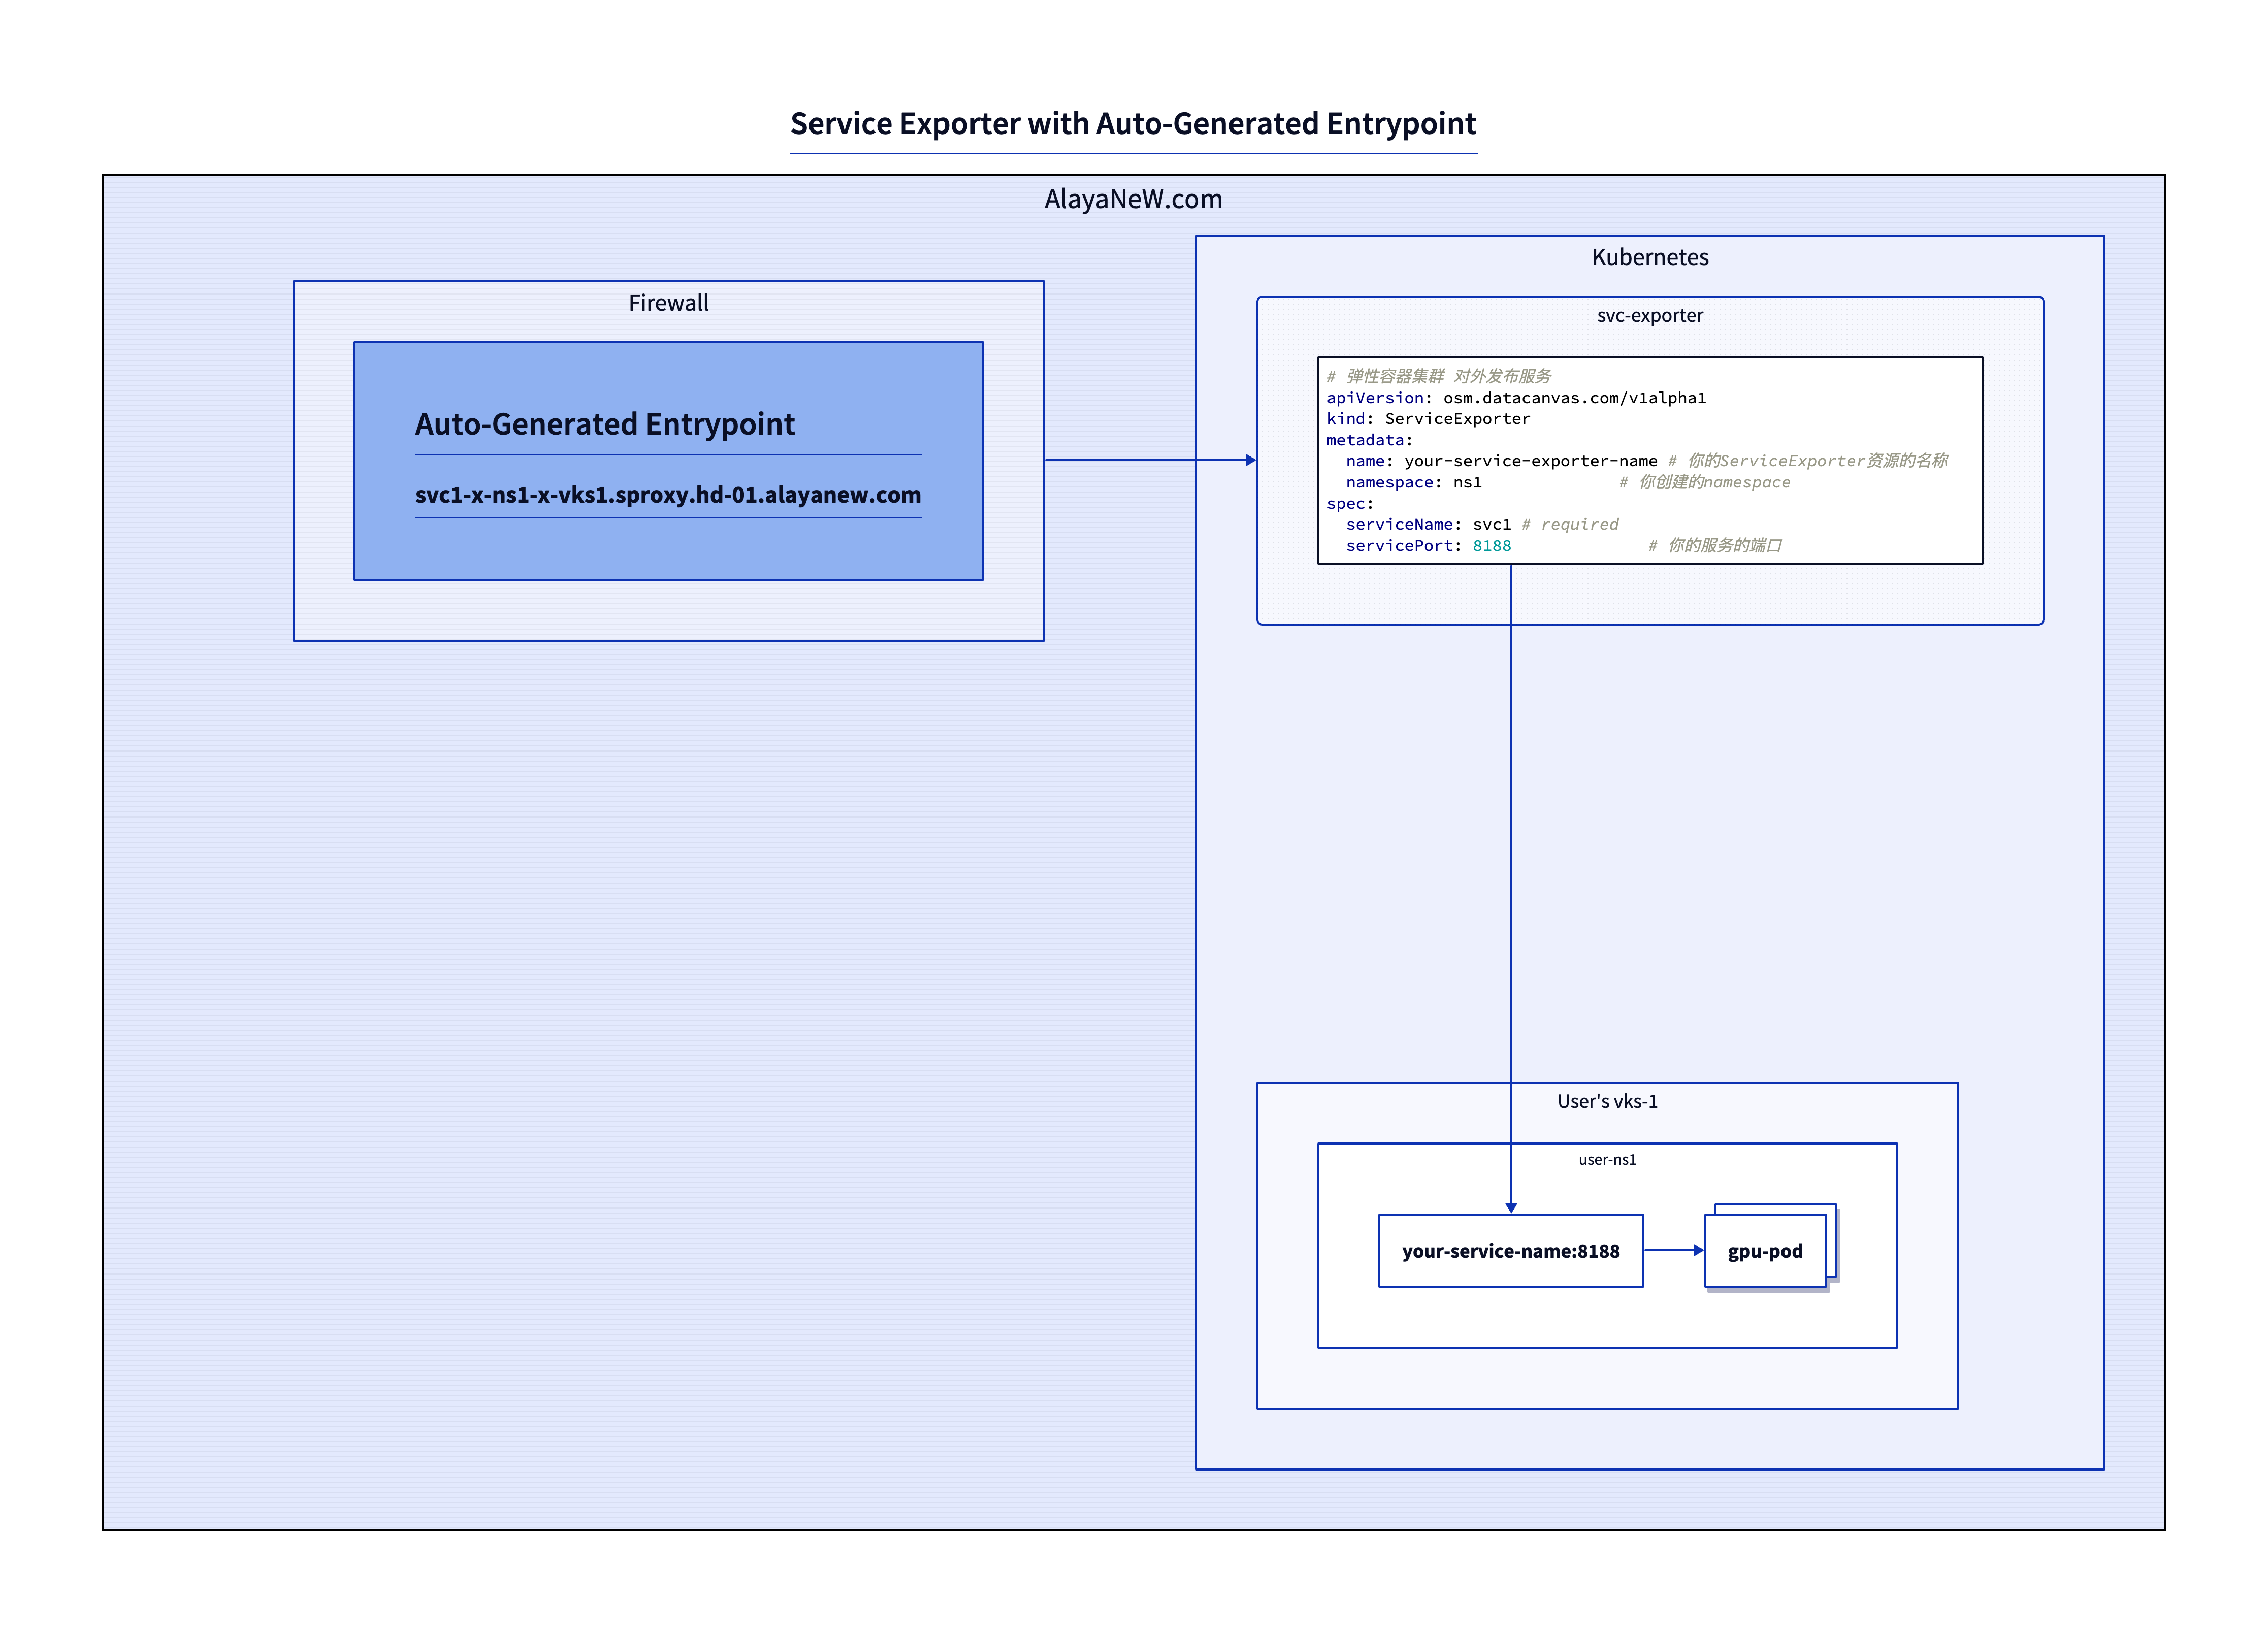Click the 'spec:' line in YAML
2268x1633 pixels.
click(1350, 504)
